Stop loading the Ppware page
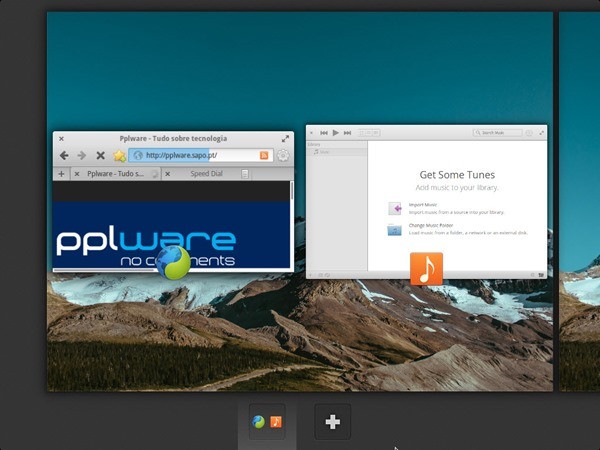 (x=100, y=155)
